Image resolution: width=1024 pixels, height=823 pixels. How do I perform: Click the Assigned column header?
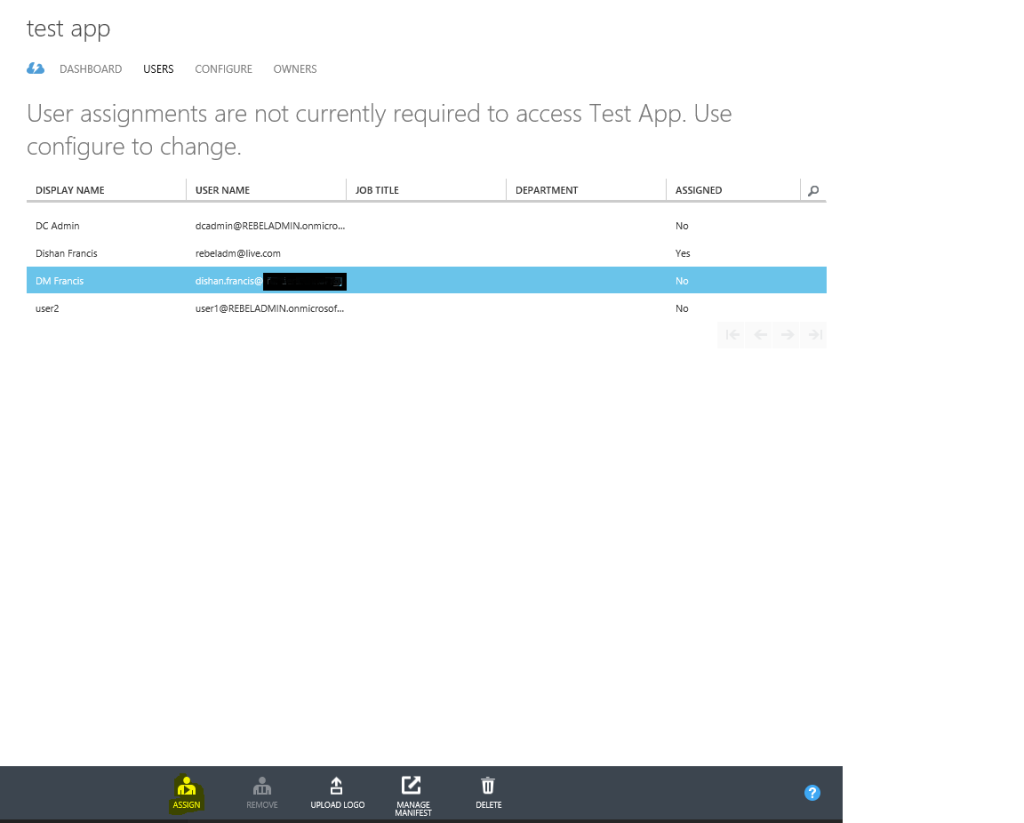click(698, 189)
